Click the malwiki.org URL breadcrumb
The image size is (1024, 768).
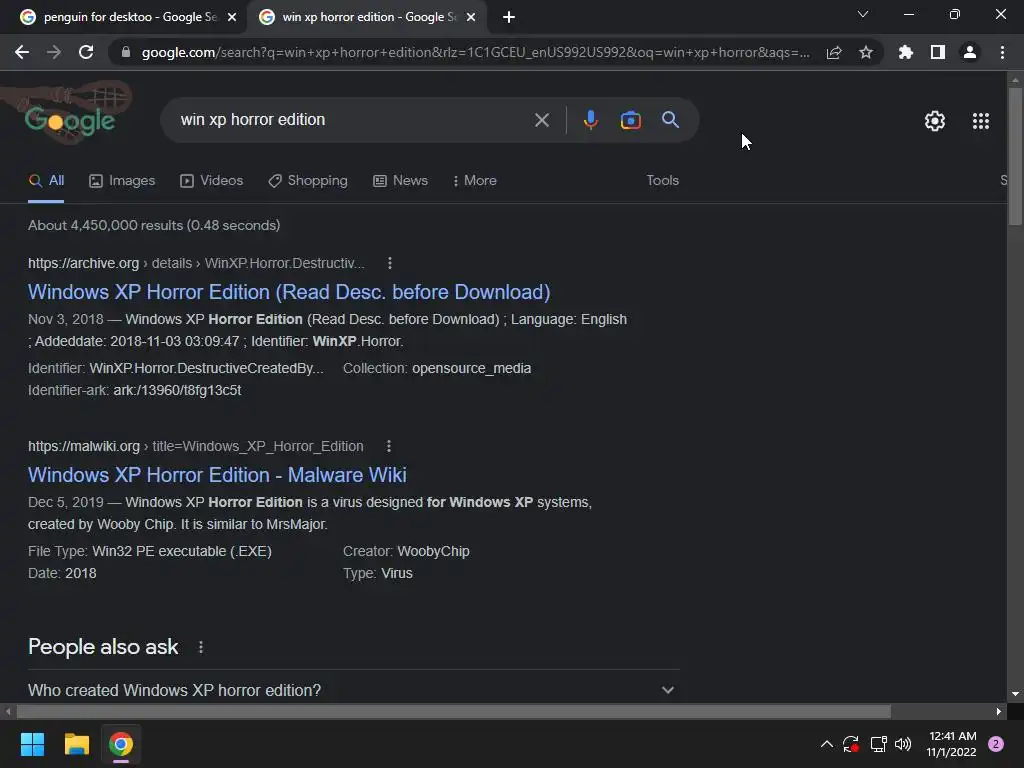pyautogui.click(x=195, y=446)
